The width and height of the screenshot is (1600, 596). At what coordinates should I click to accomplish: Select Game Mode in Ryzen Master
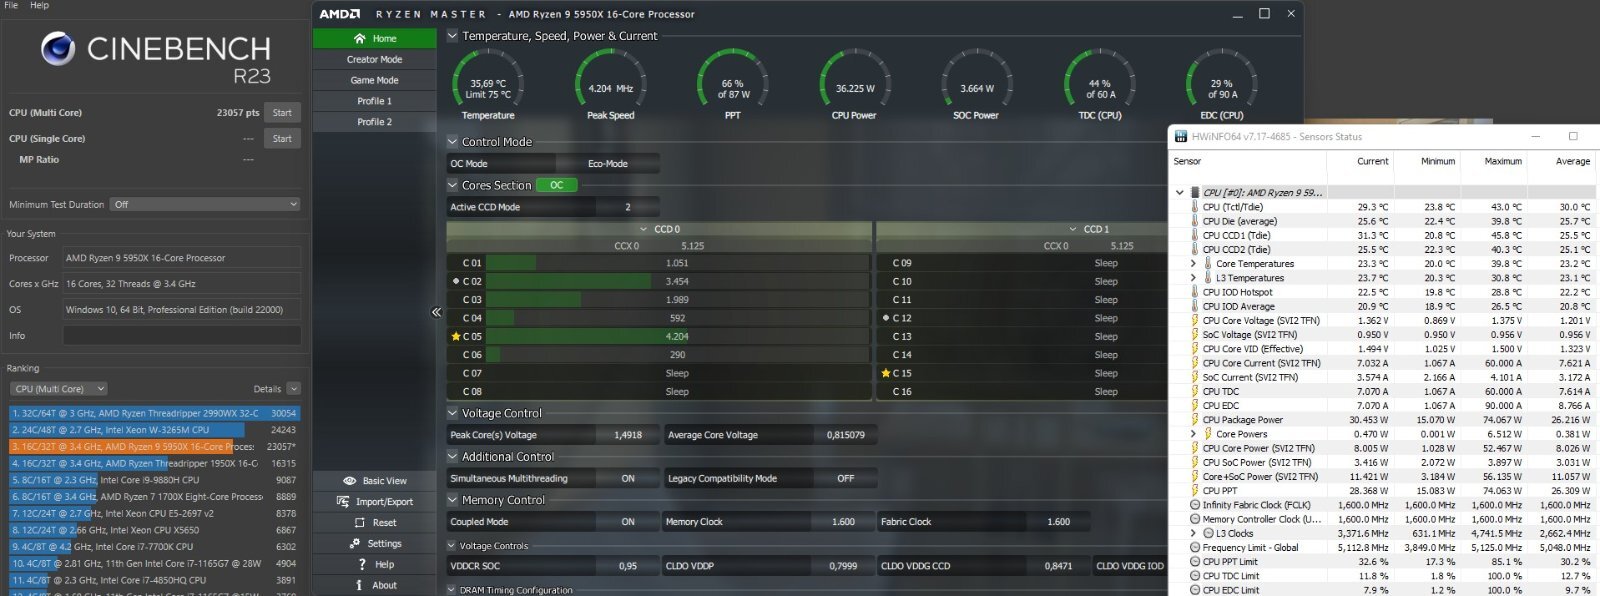pyautogui.click(x=374, y=80)
